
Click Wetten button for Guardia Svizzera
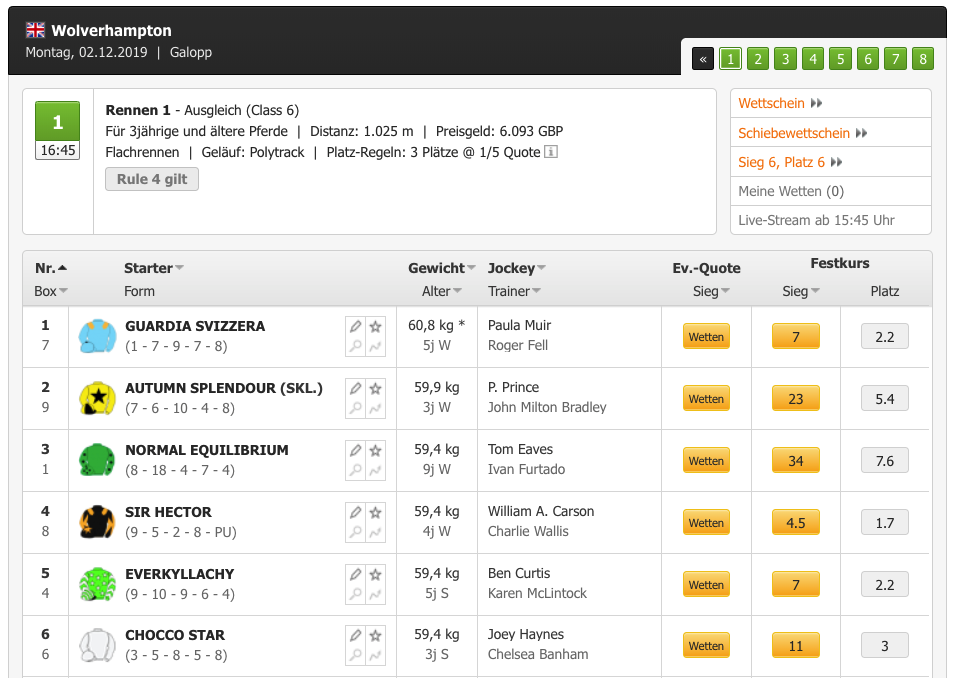pyautogui.click(x=706, y=336)
